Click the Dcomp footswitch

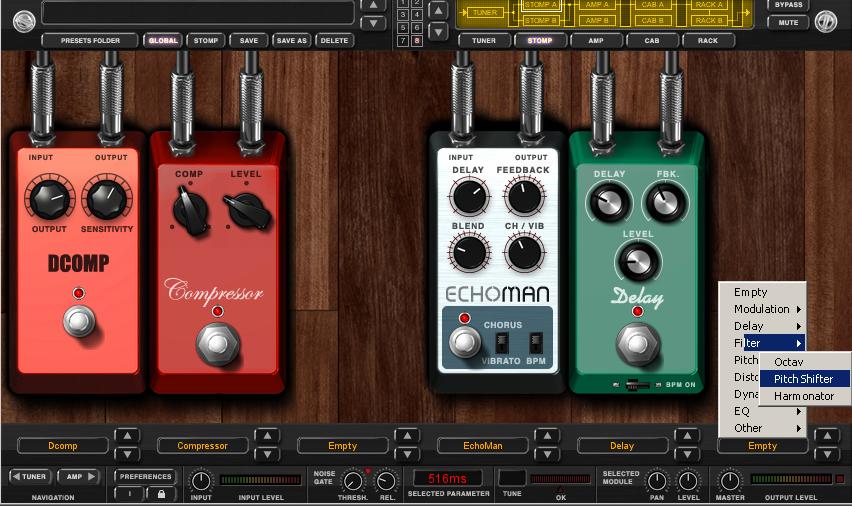tap(79, 321)
